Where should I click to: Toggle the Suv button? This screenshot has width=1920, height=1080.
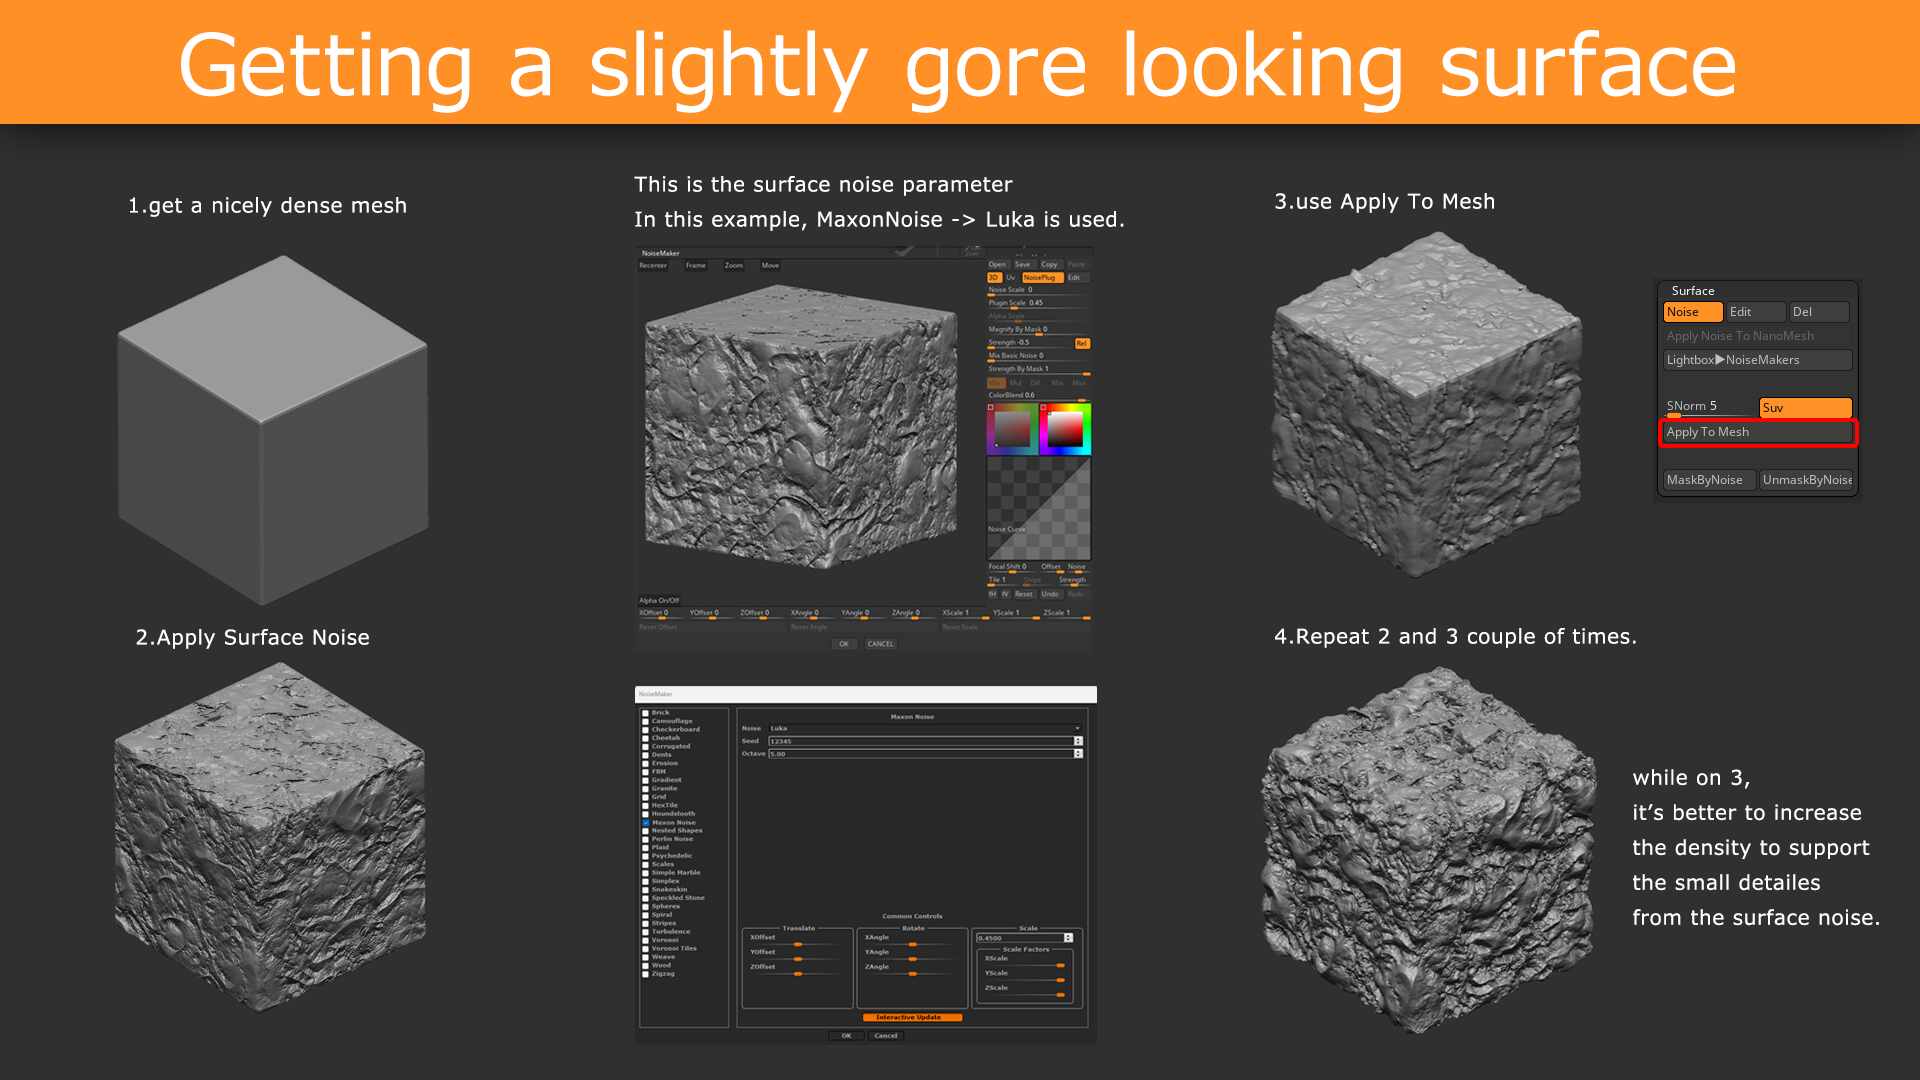1804,408
